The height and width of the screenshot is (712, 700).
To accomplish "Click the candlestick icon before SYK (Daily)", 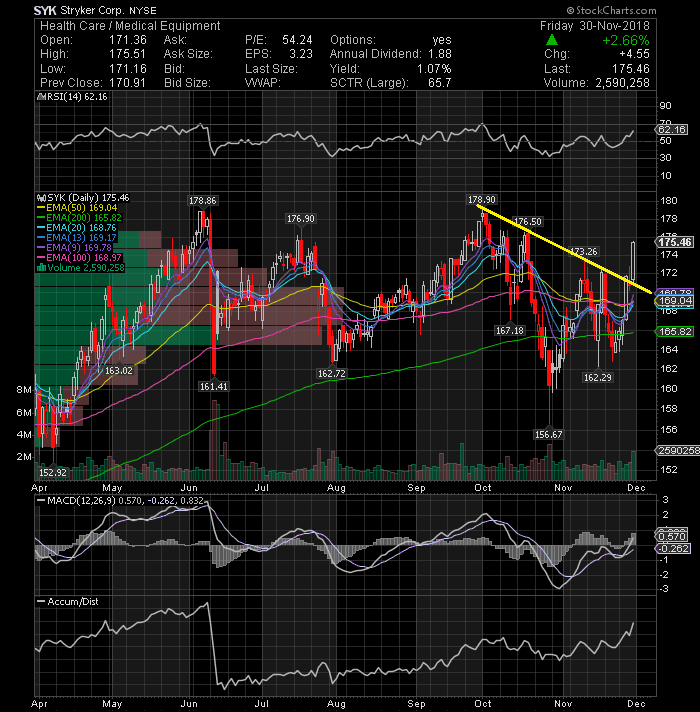I will coord(41,198).
